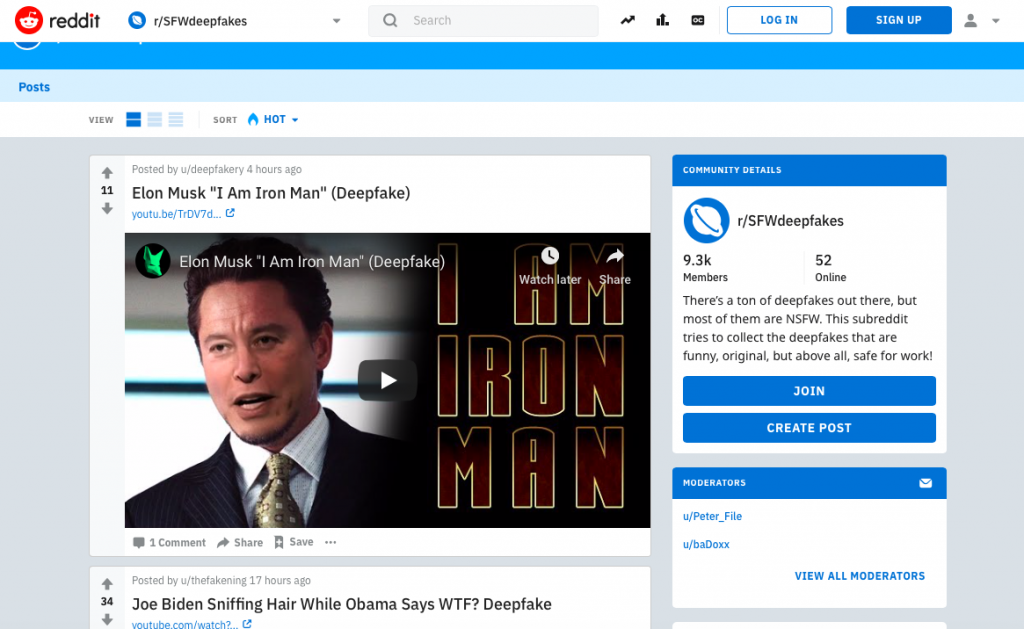Open the Joe Biden Sniffing Hair post title
The height and width of the screenshot is (629, 1024).
coord(342,604)
